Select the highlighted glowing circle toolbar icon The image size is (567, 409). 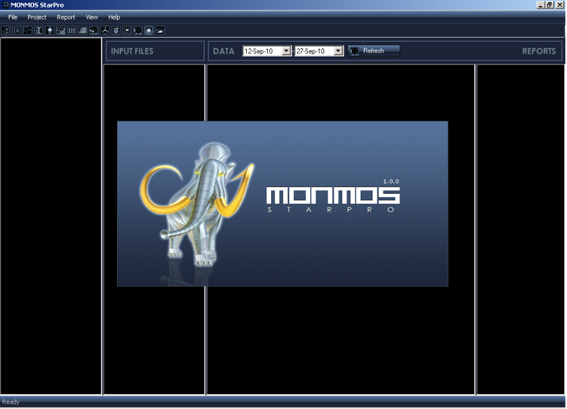point(149,30)
